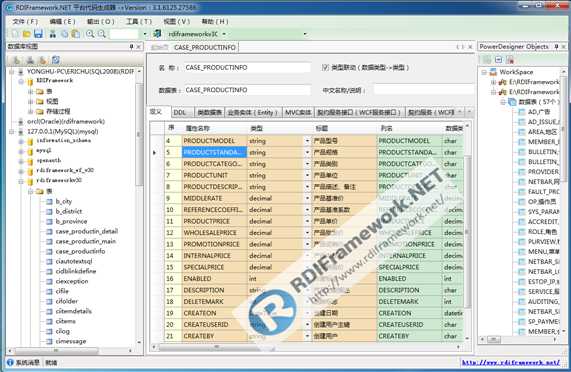Open type dropdown for PRODUCTSTANDA row

(307, 153)
